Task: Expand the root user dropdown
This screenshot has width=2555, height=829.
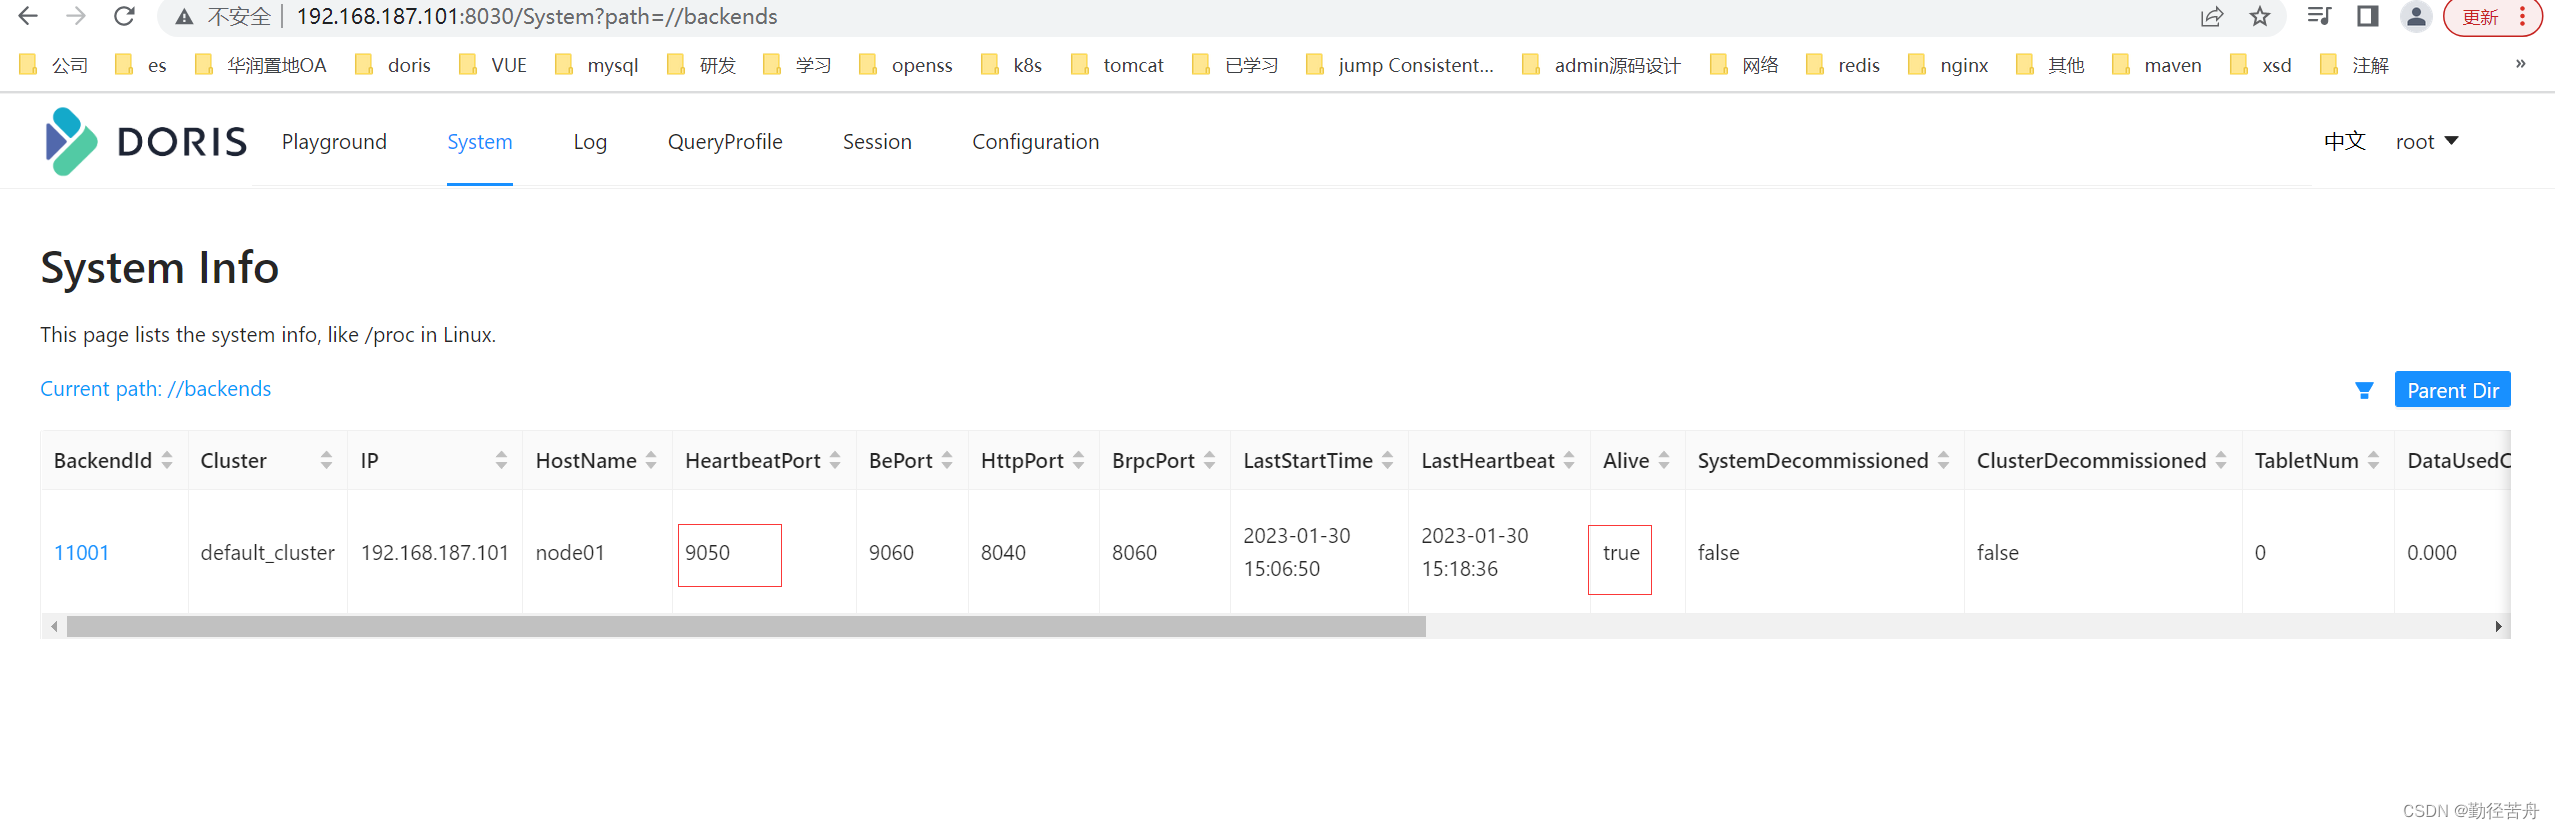Action: pos(2427,142)
